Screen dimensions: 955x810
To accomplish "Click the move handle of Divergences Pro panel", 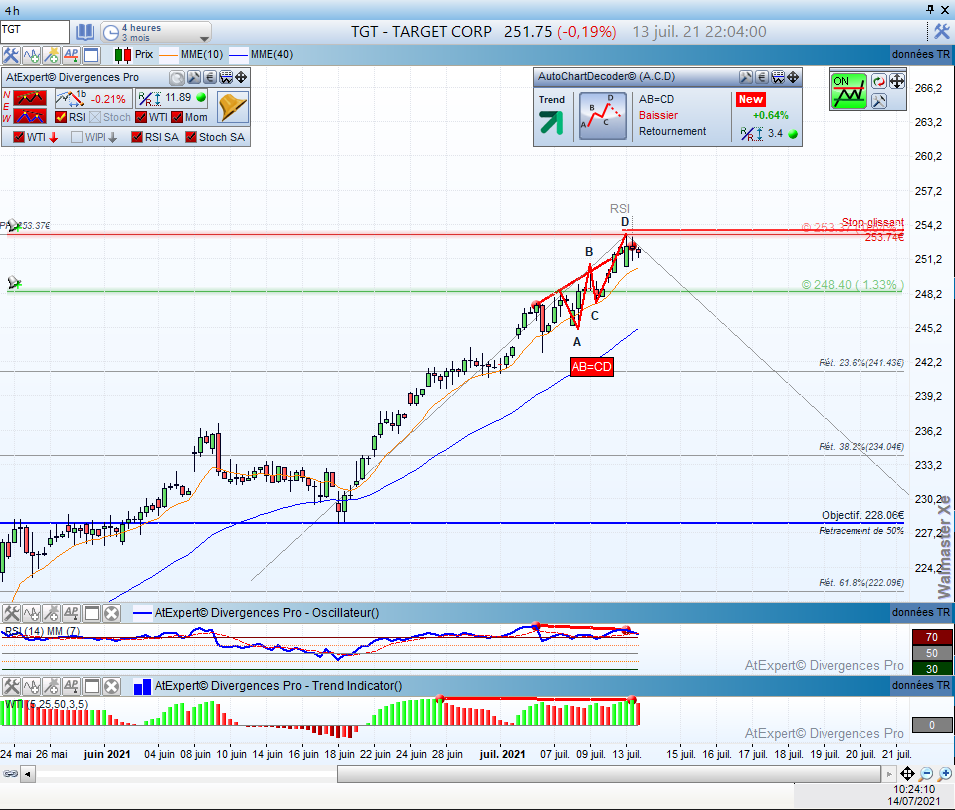I will (x=241, y=77).
